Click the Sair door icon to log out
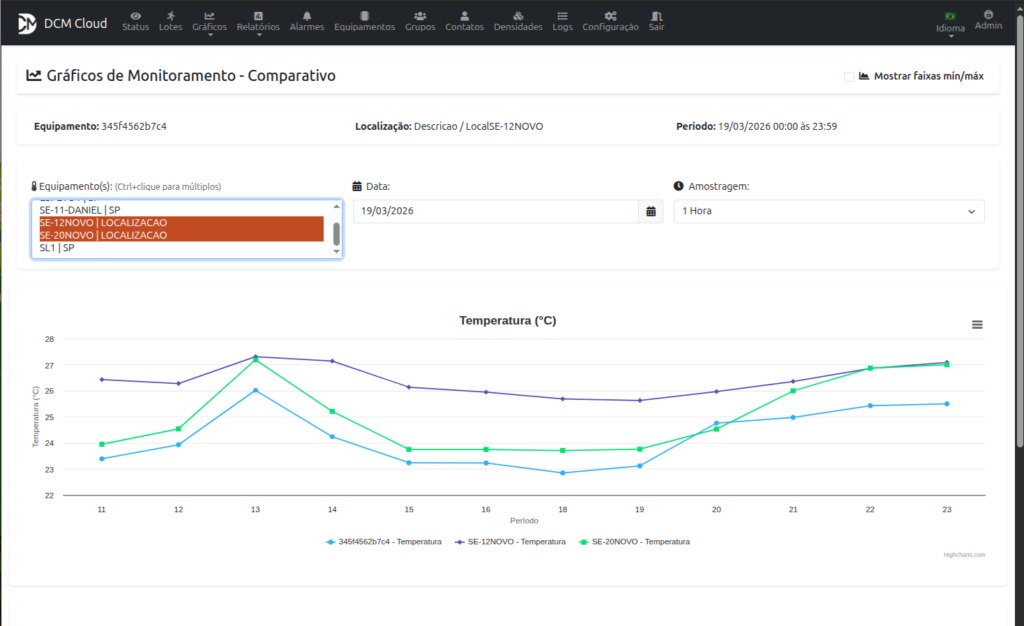The height and width of the screenshot is (626, 1024). [656, 16]
